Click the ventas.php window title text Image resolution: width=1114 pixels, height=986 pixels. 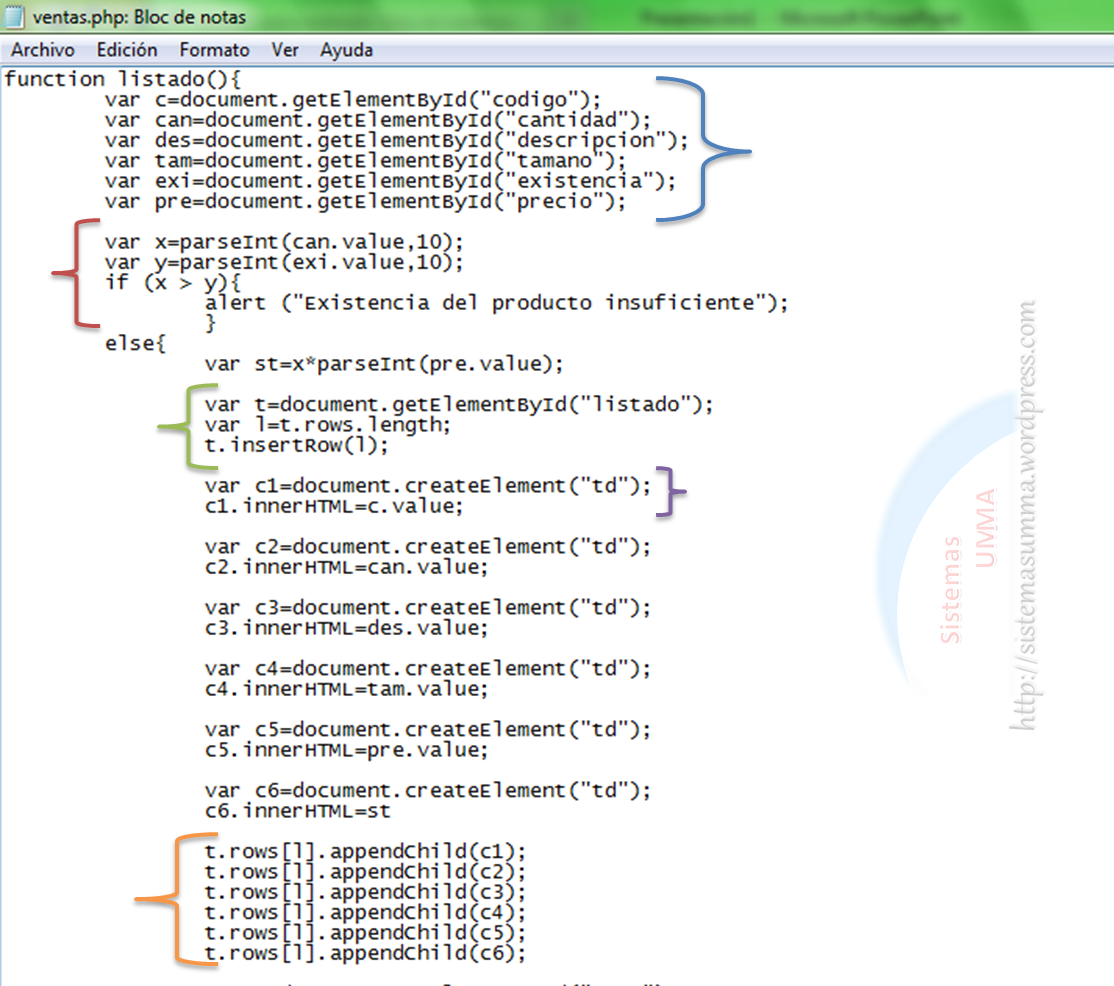pos(139,17)
